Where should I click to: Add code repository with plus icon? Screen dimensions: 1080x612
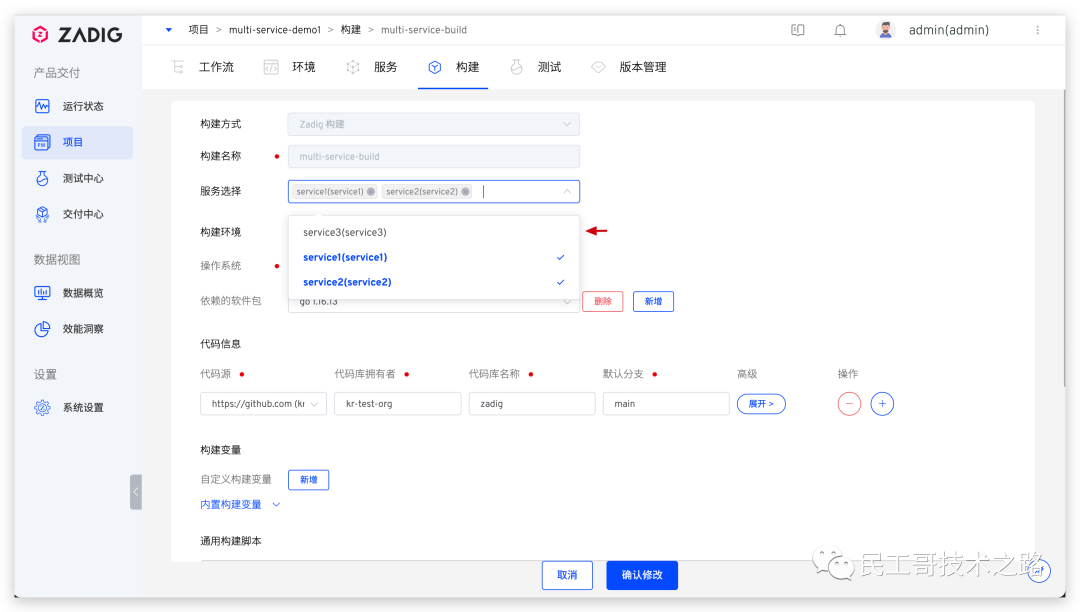(x=882, y=404)
